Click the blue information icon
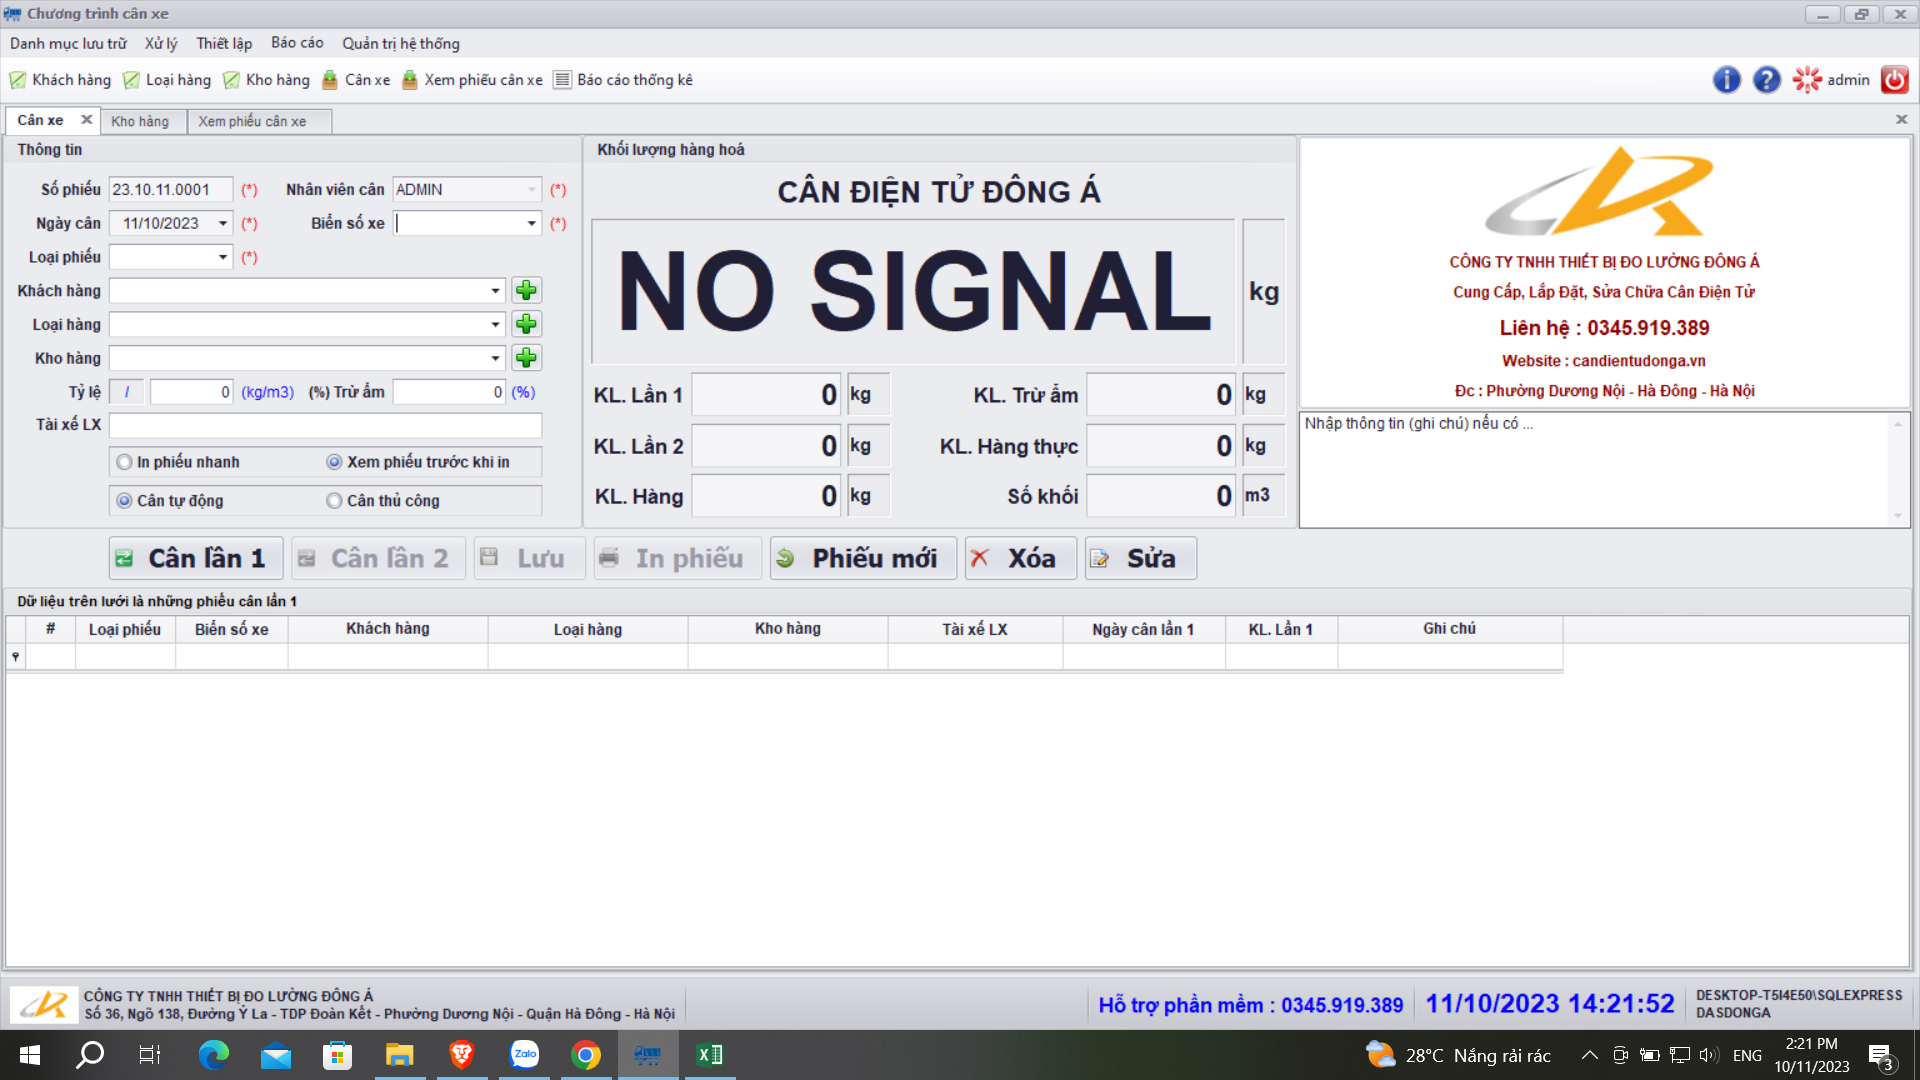 1726,80
